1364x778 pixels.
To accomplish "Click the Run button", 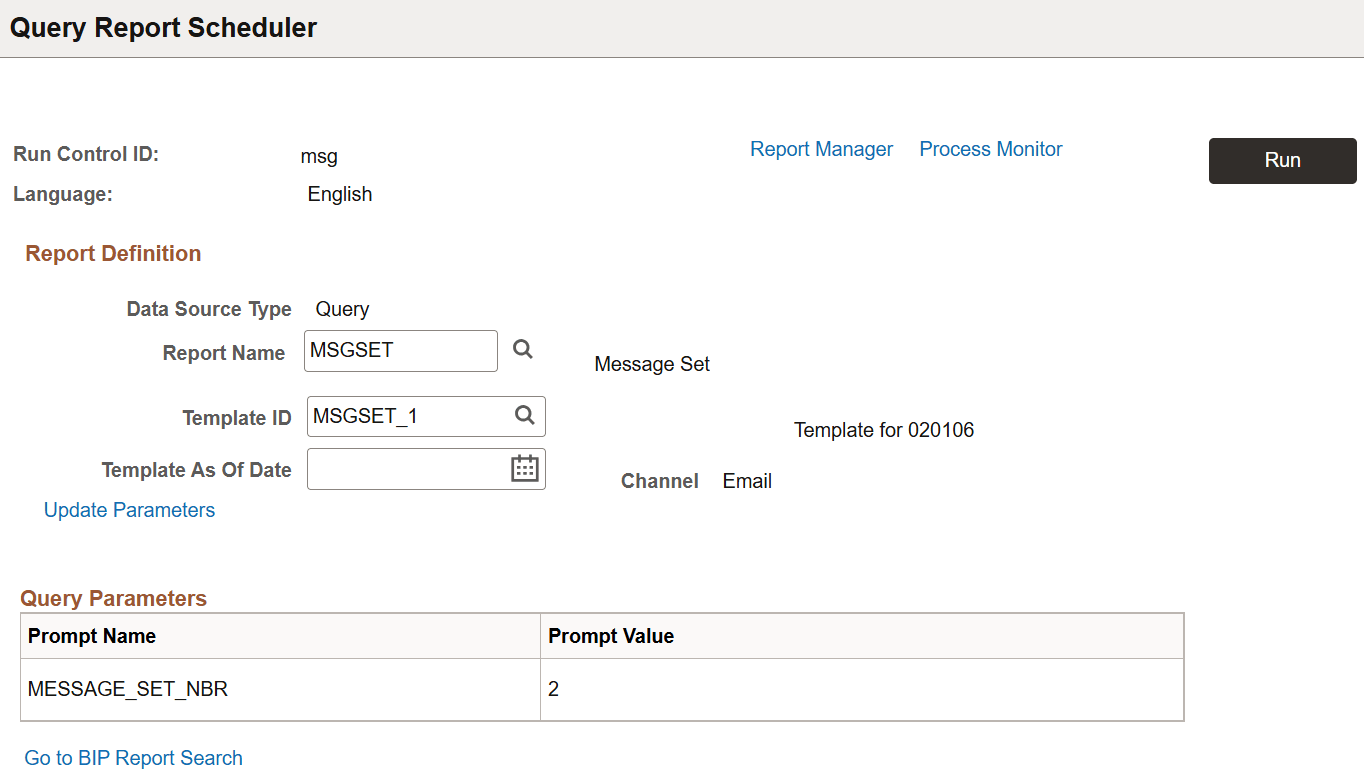I will point(1282,160).
